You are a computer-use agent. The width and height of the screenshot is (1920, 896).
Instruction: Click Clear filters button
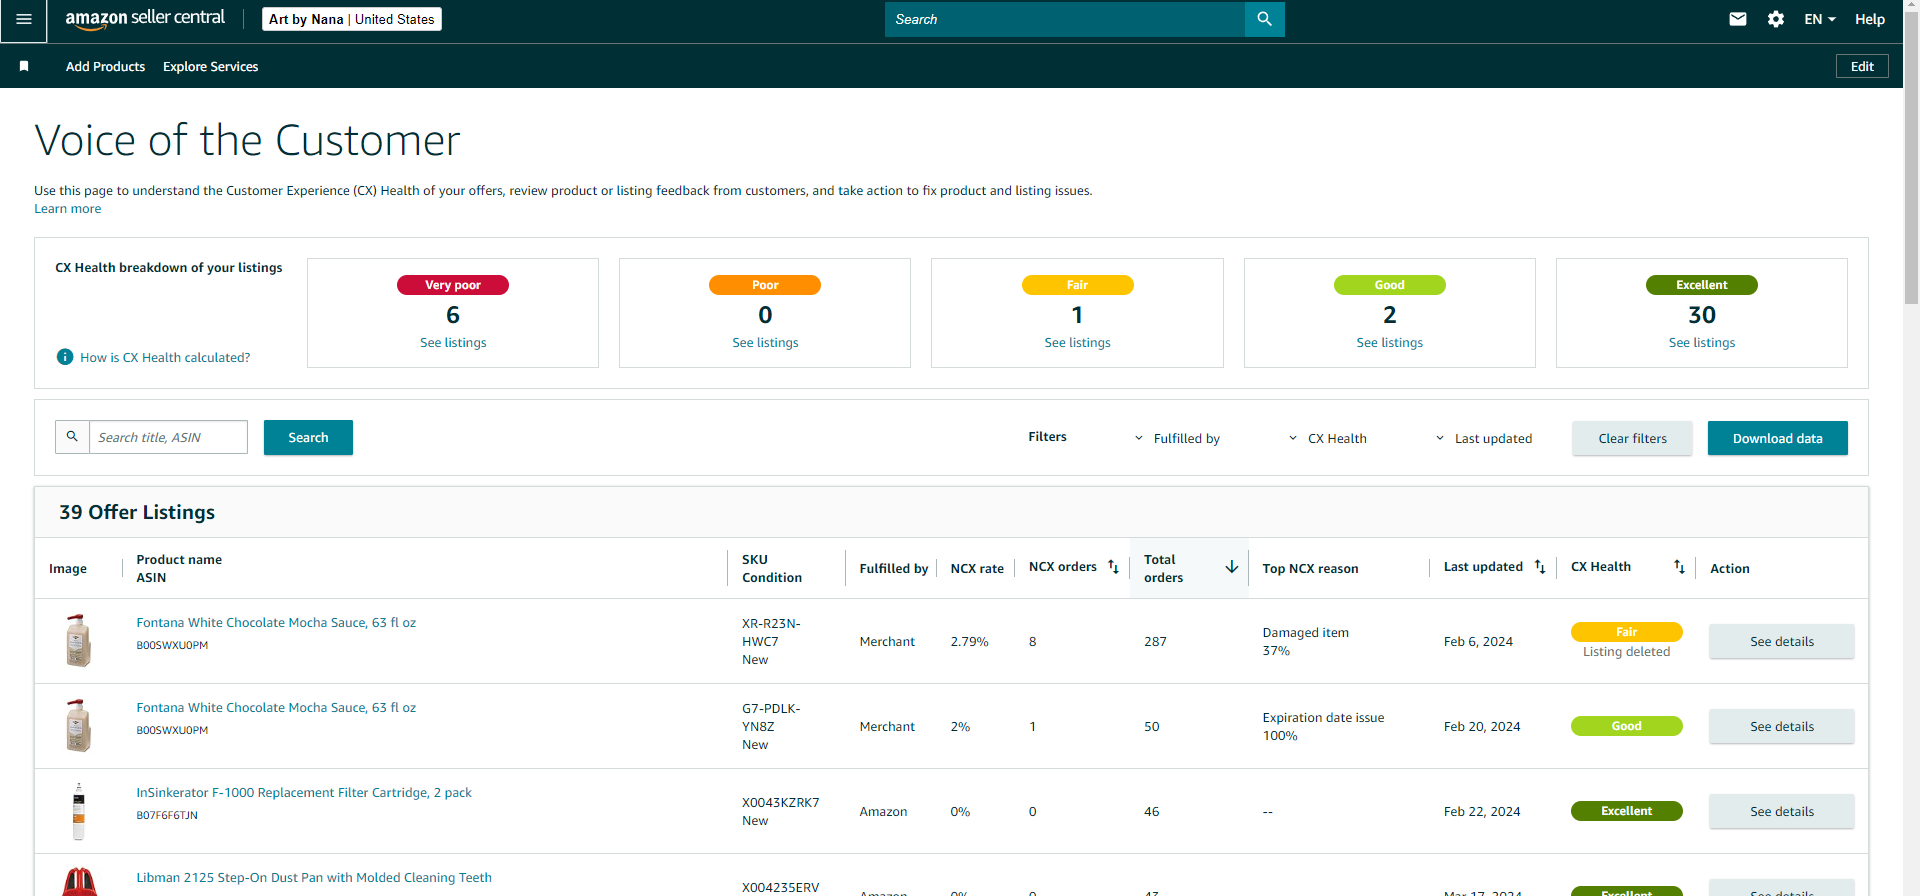[1632, 438]
